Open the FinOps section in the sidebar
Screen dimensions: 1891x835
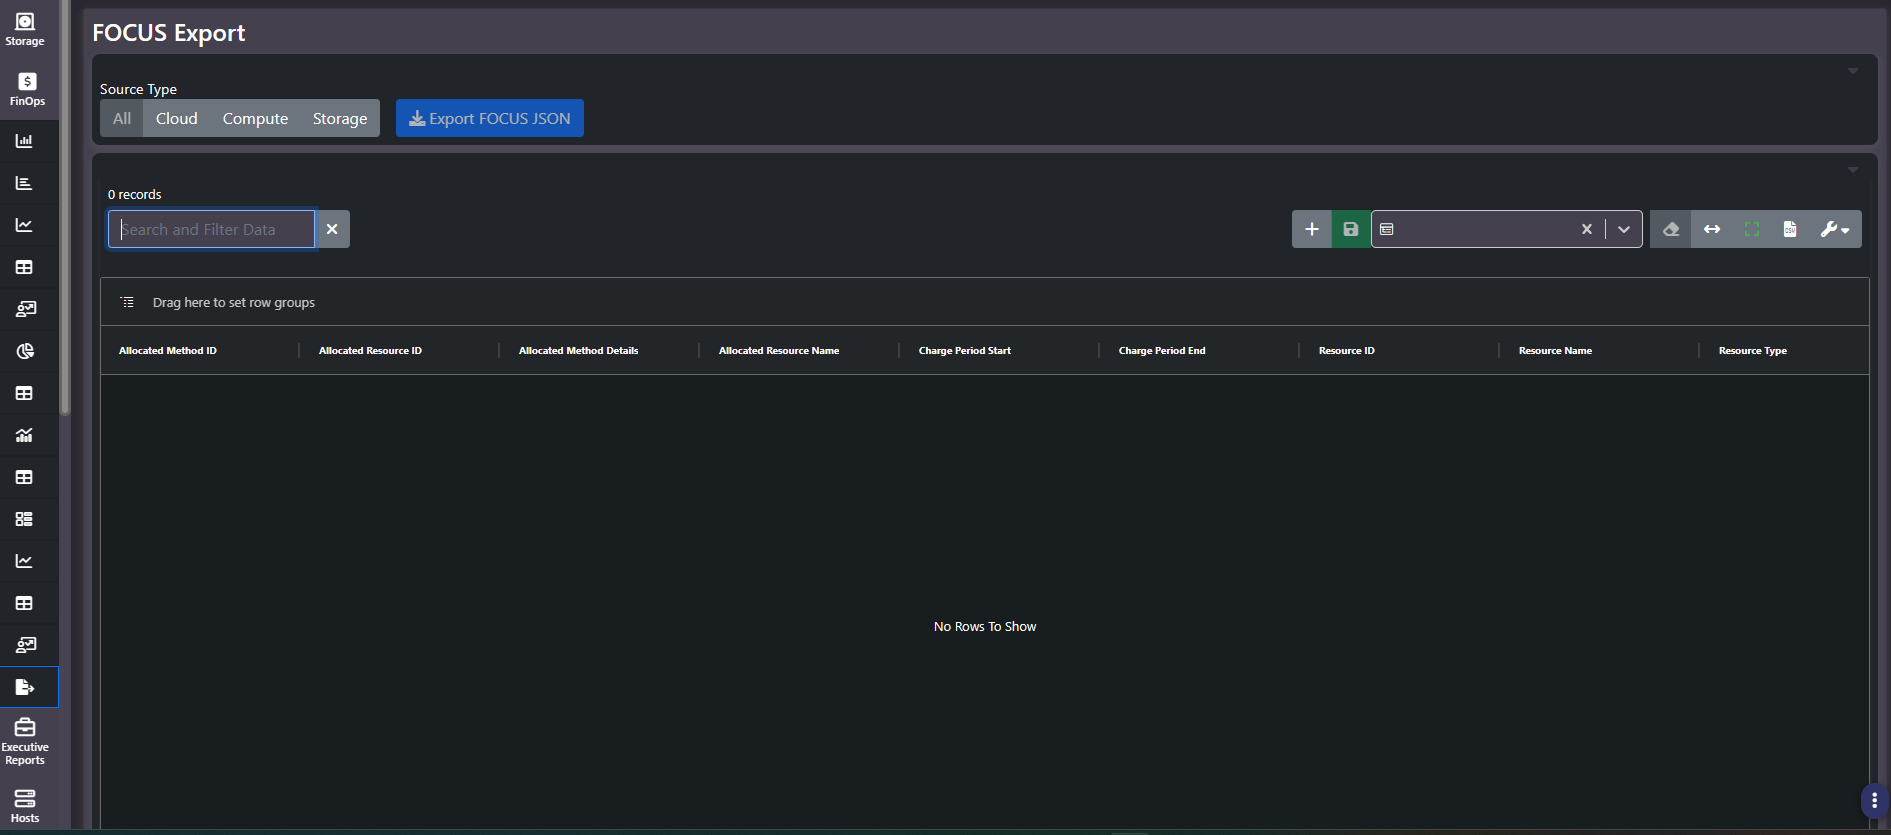27,89
